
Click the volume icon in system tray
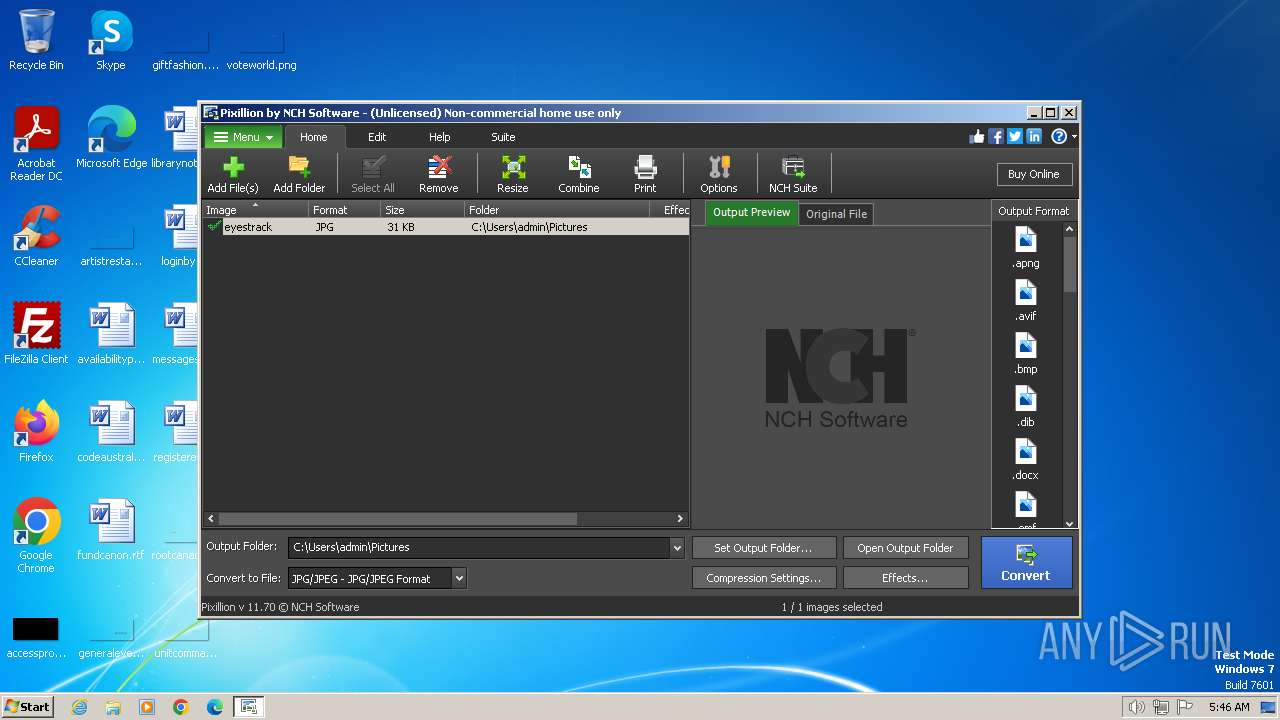click(x=1136, y=707)
